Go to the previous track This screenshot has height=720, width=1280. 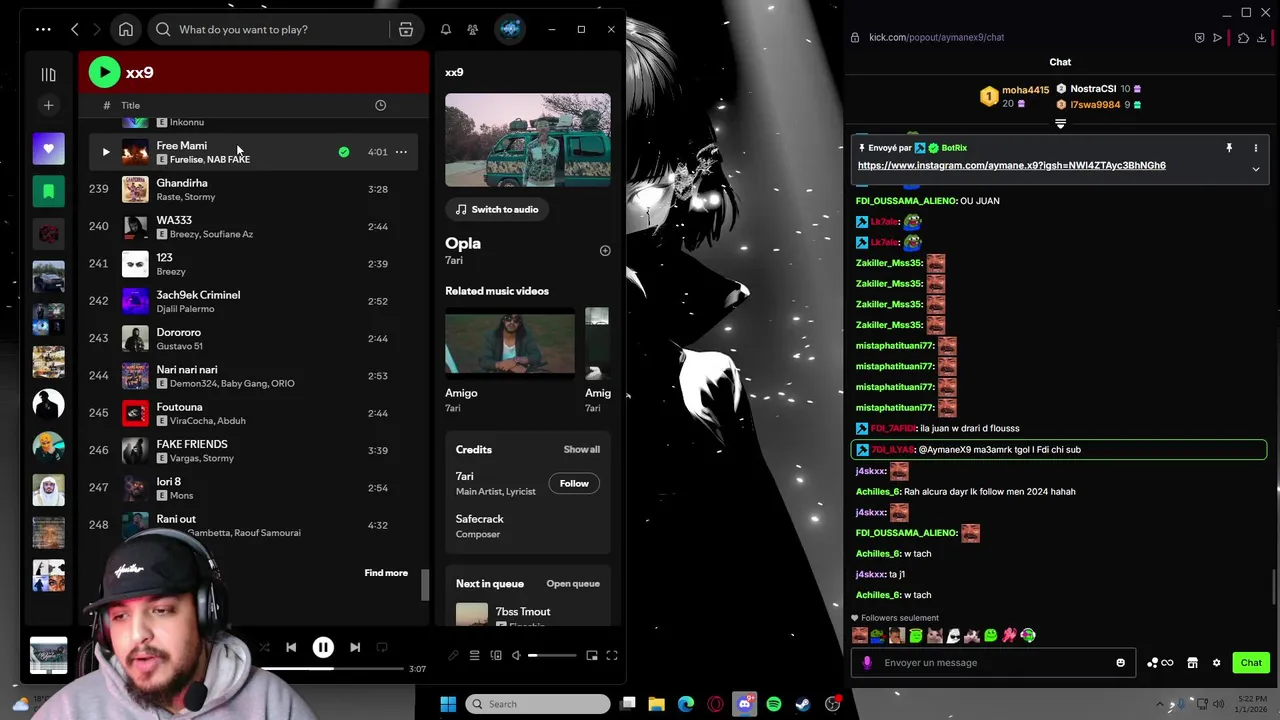tap(291, 647)
